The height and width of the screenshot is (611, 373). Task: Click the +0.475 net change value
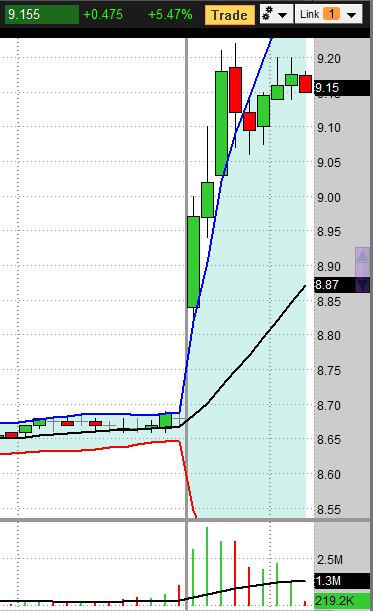[x=103, y=15]
